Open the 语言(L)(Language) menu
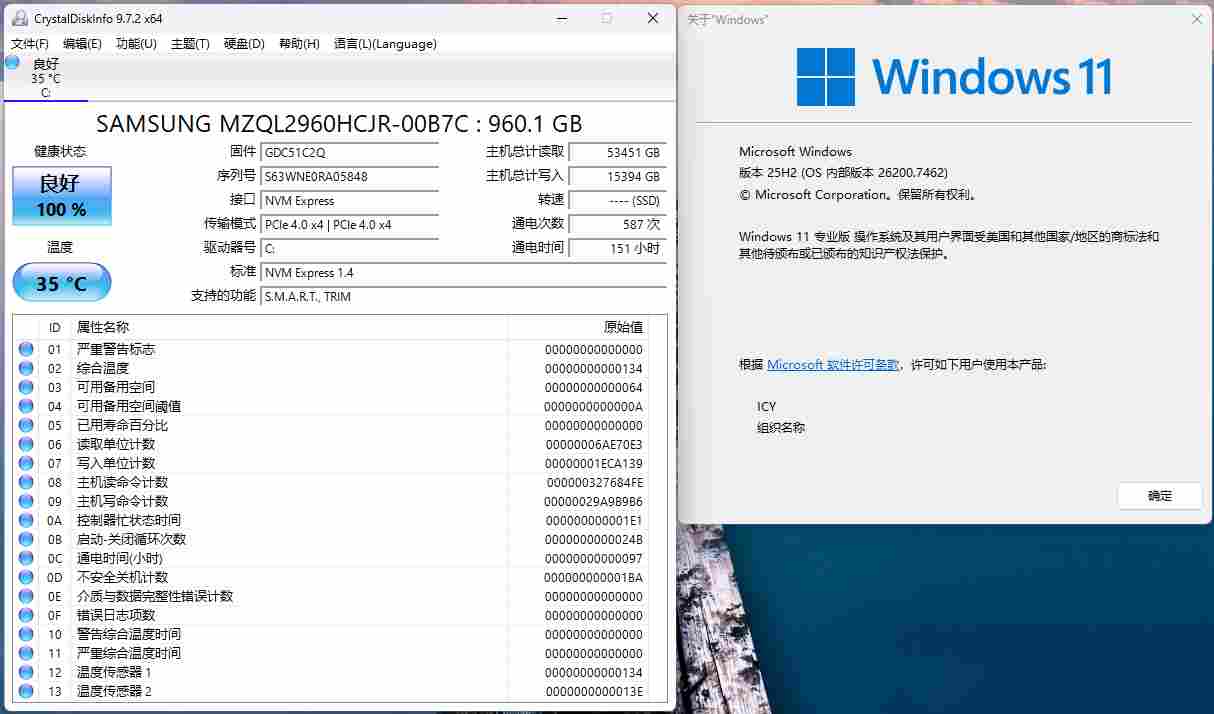 point(385,44)
